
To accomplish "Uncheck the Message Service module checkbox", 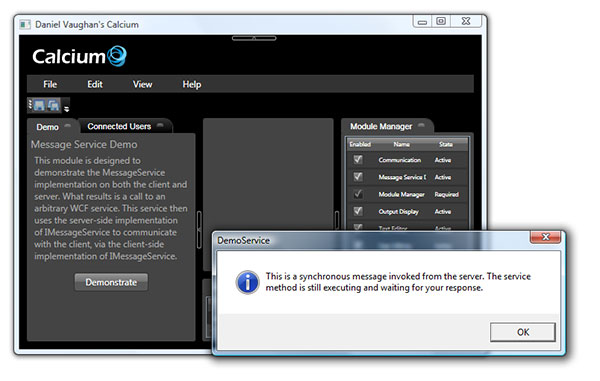I will tap(358, 177).
